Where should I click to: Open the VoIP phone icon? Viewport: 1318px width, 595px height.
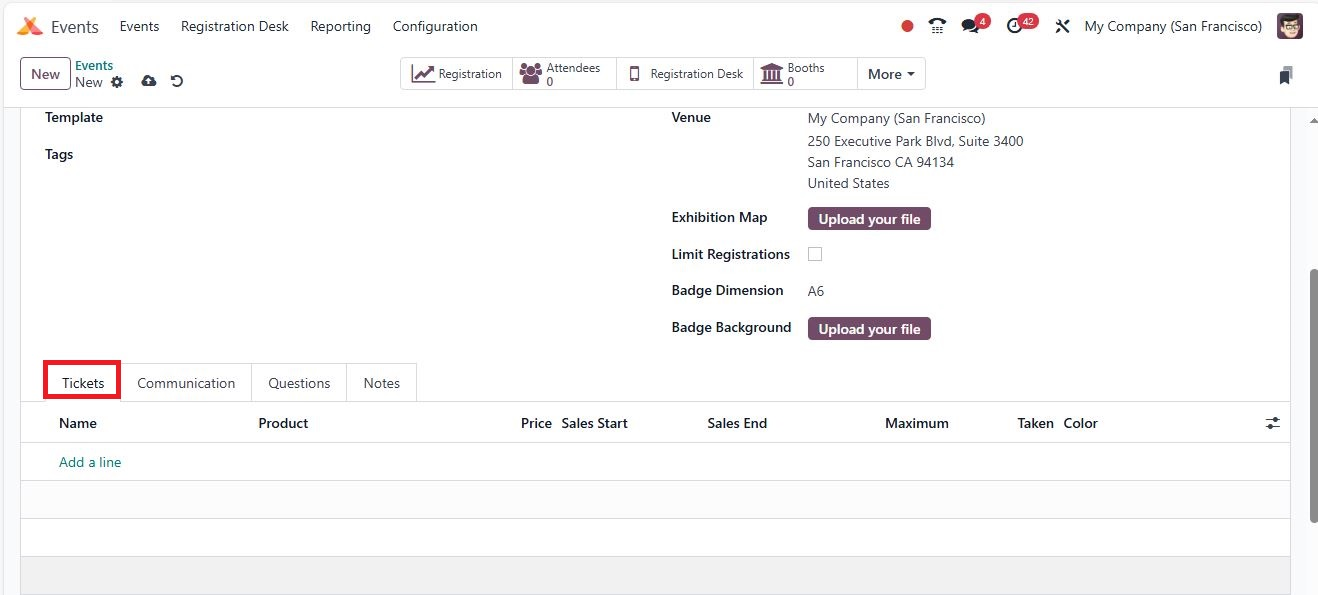coord(937,26)
